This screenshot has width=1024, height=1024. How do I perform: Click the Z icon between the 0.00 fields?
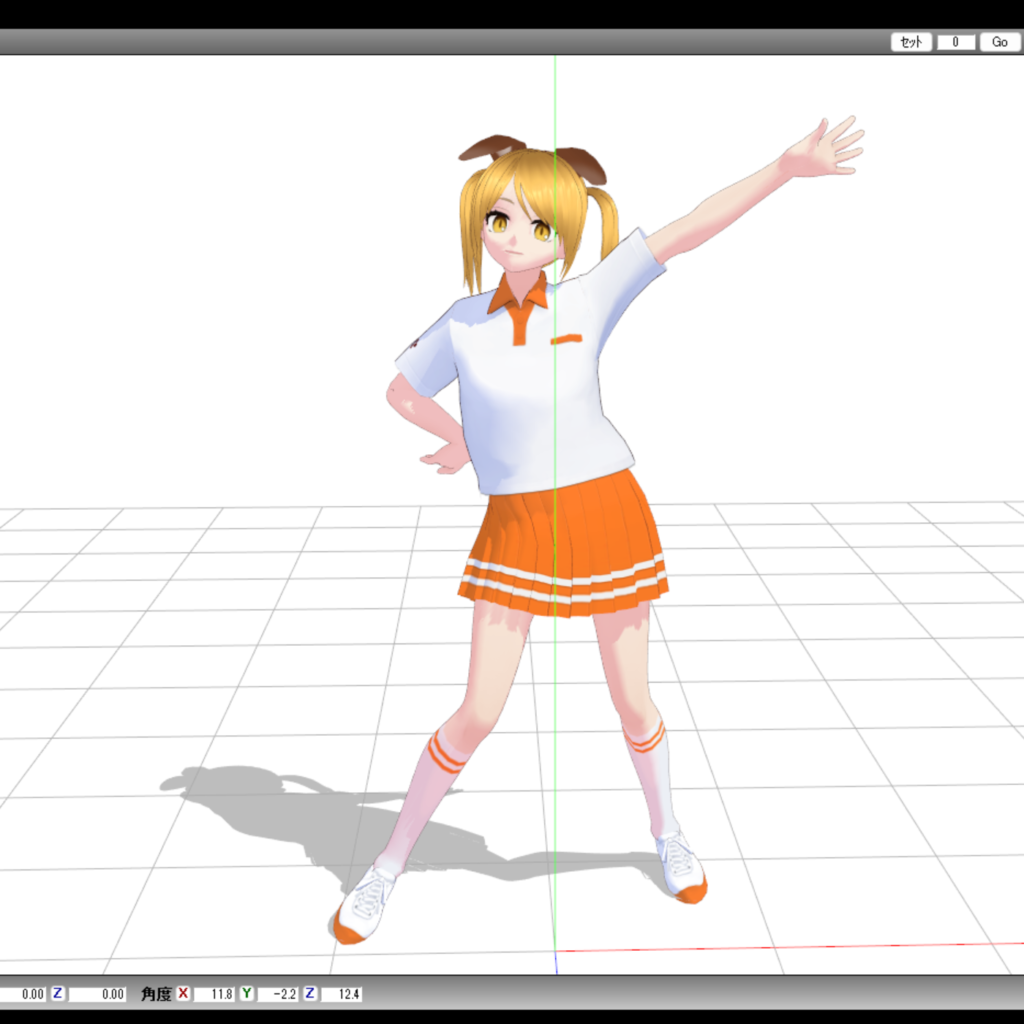[58, 993]
